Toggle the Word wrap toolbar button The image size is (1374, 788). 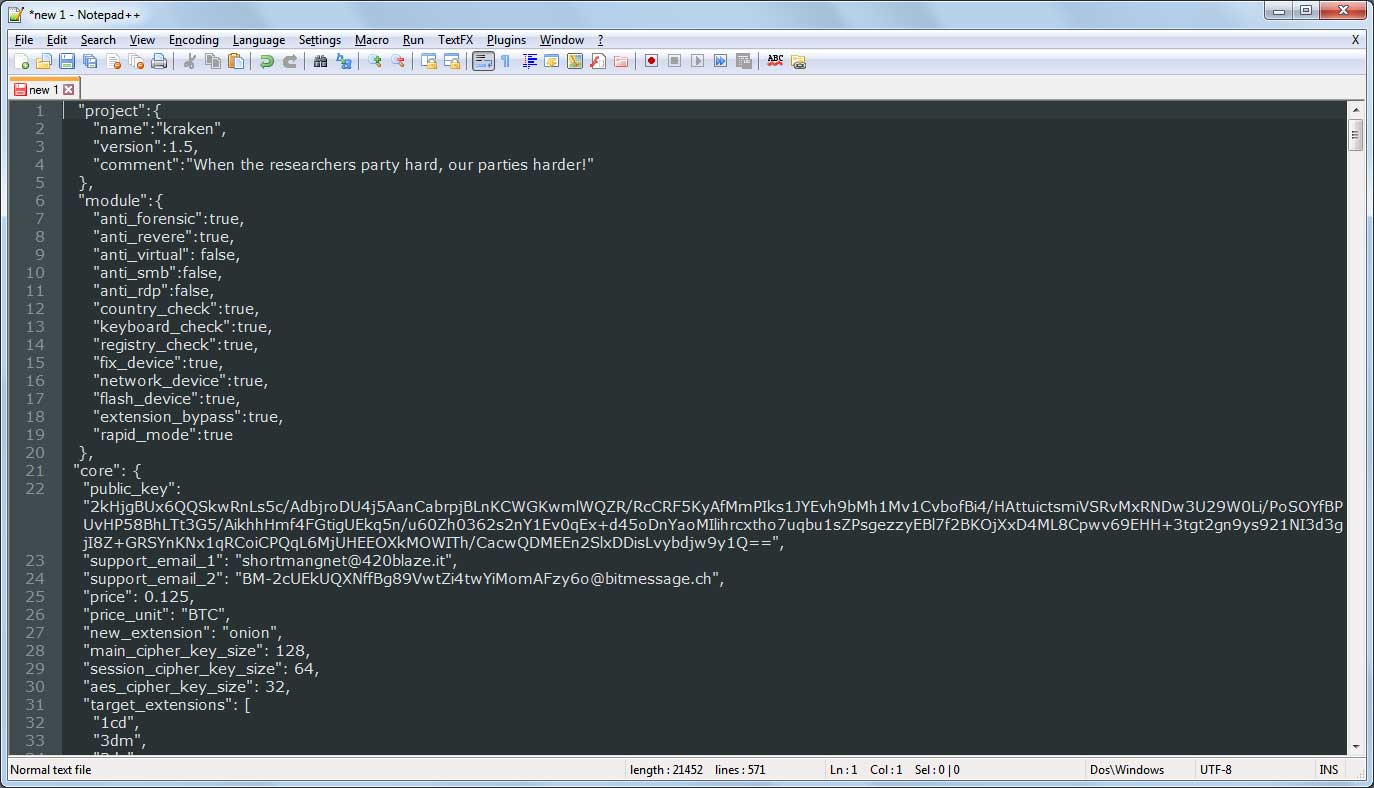click(483, 61)
